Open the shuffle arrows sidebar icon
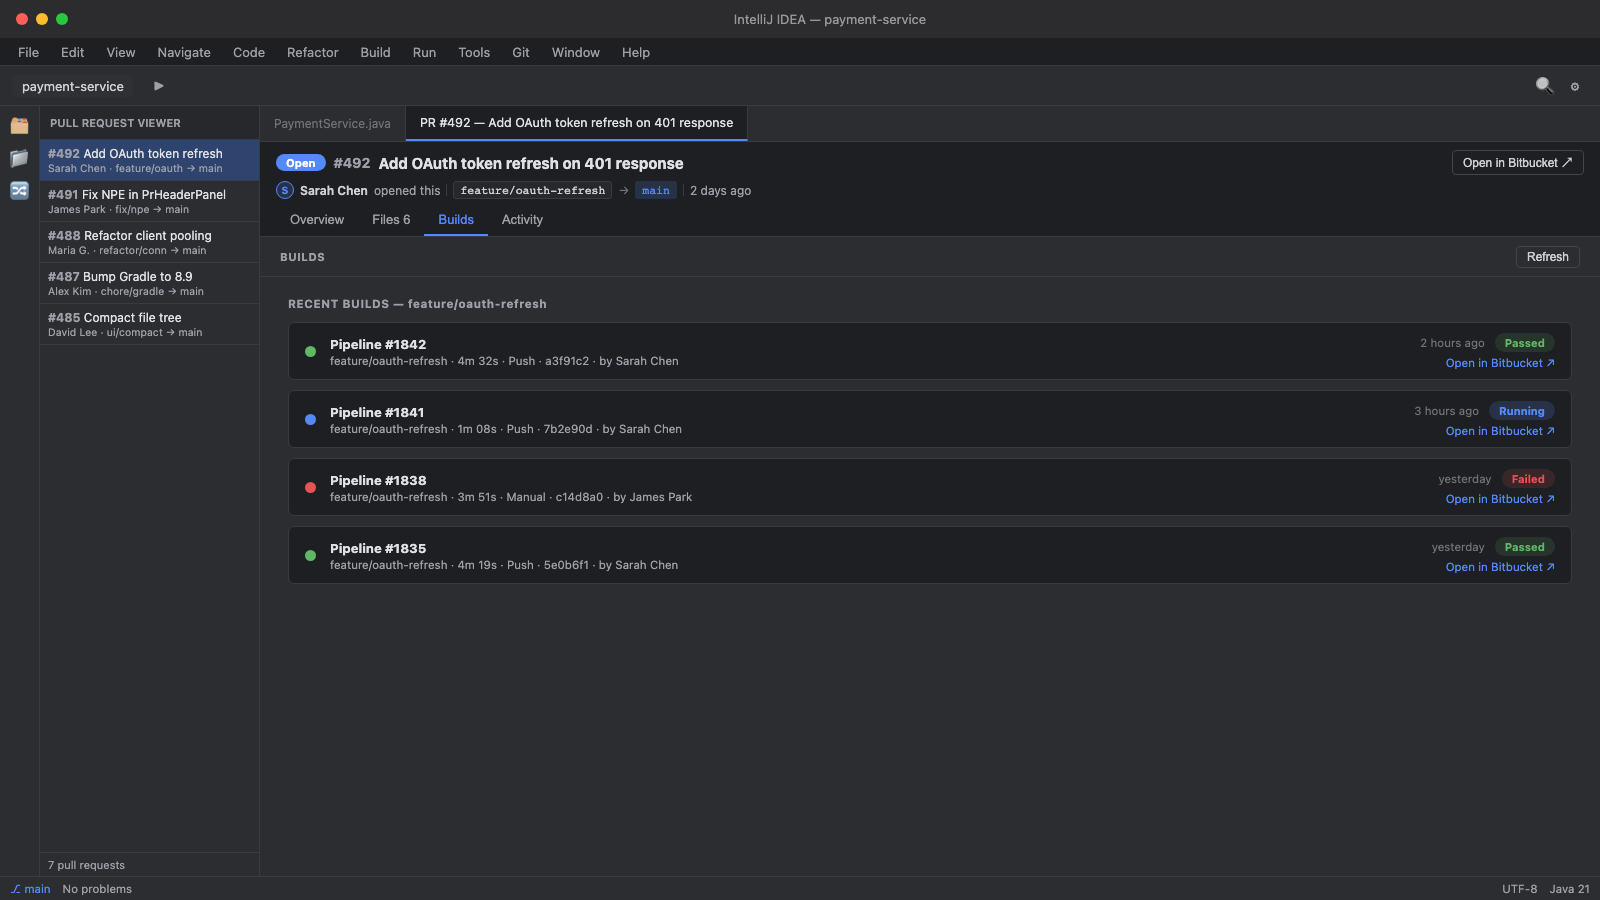The width and height of the screenshot is (1600, 900). [19, 190]
